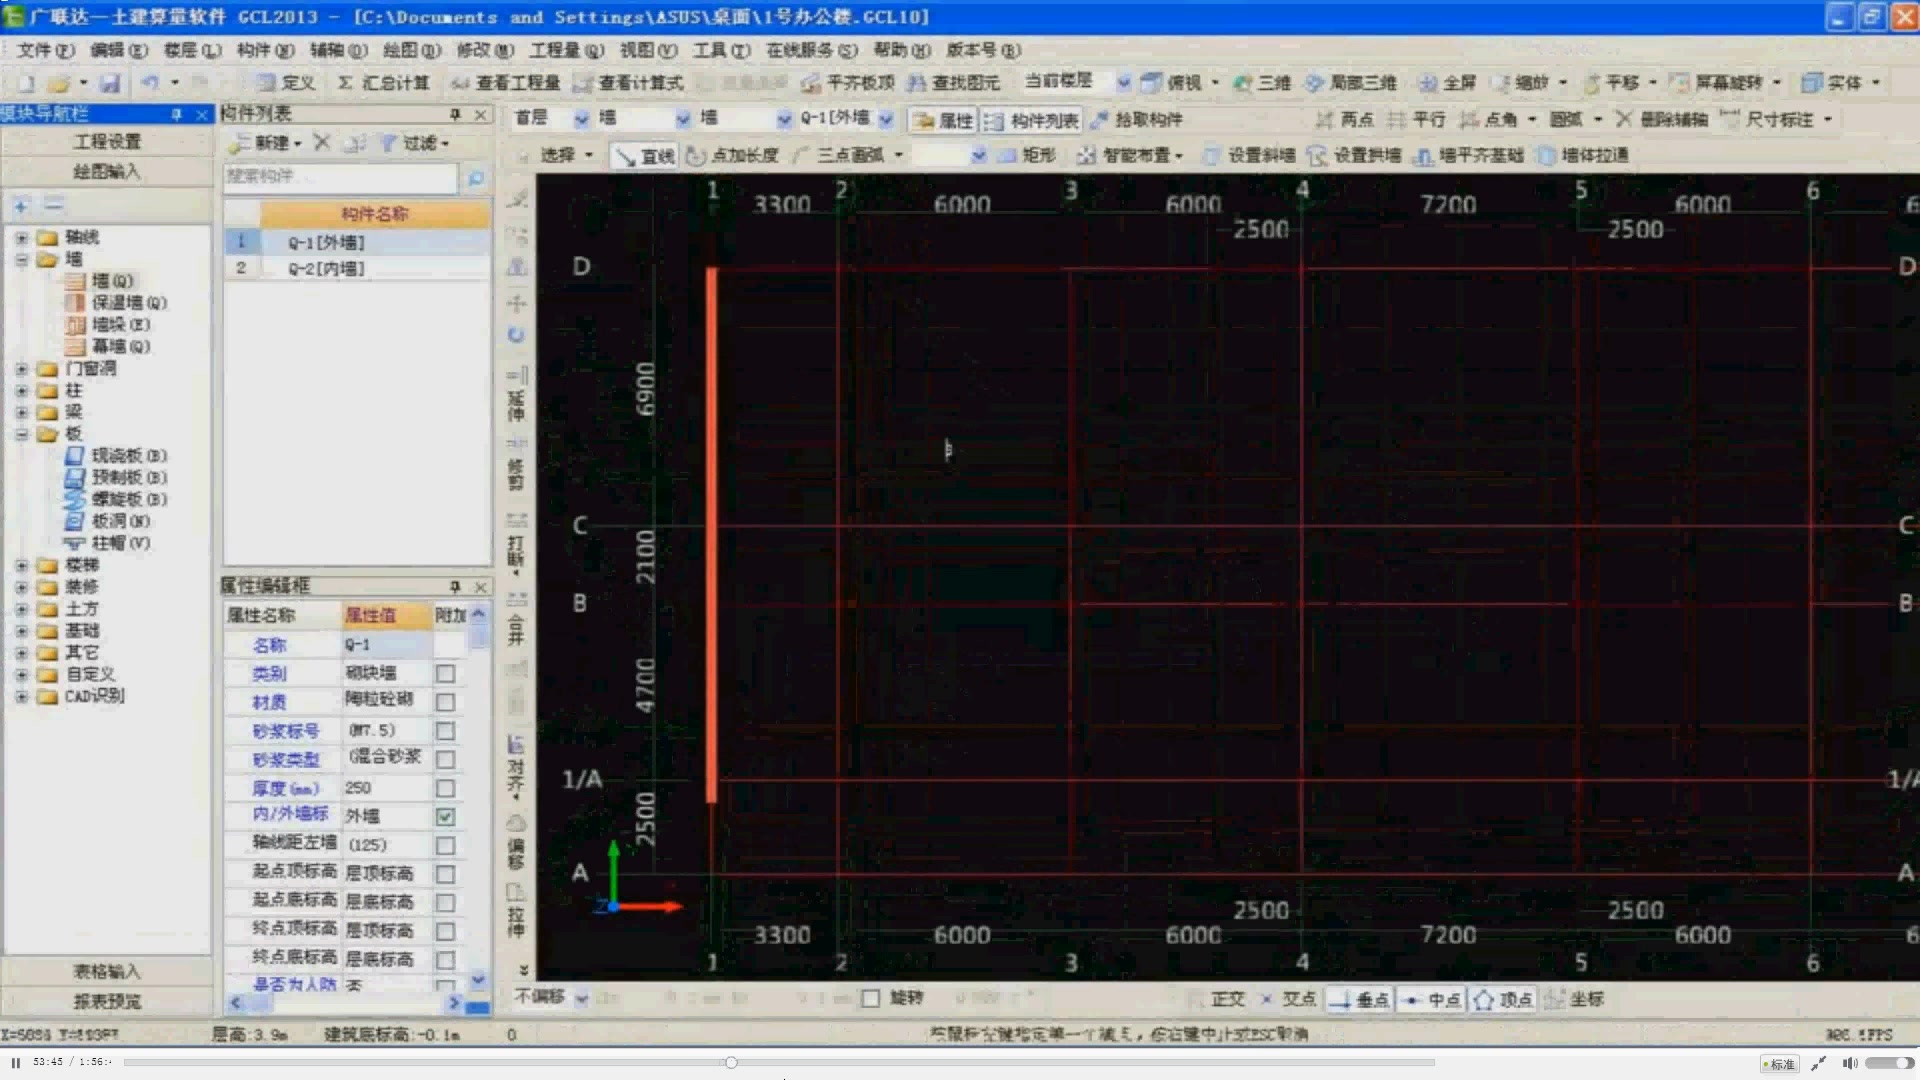Screen dimensions: 1920x1080
Task: Expand the 门窗洞 tree folder
Action: [21, 369]
